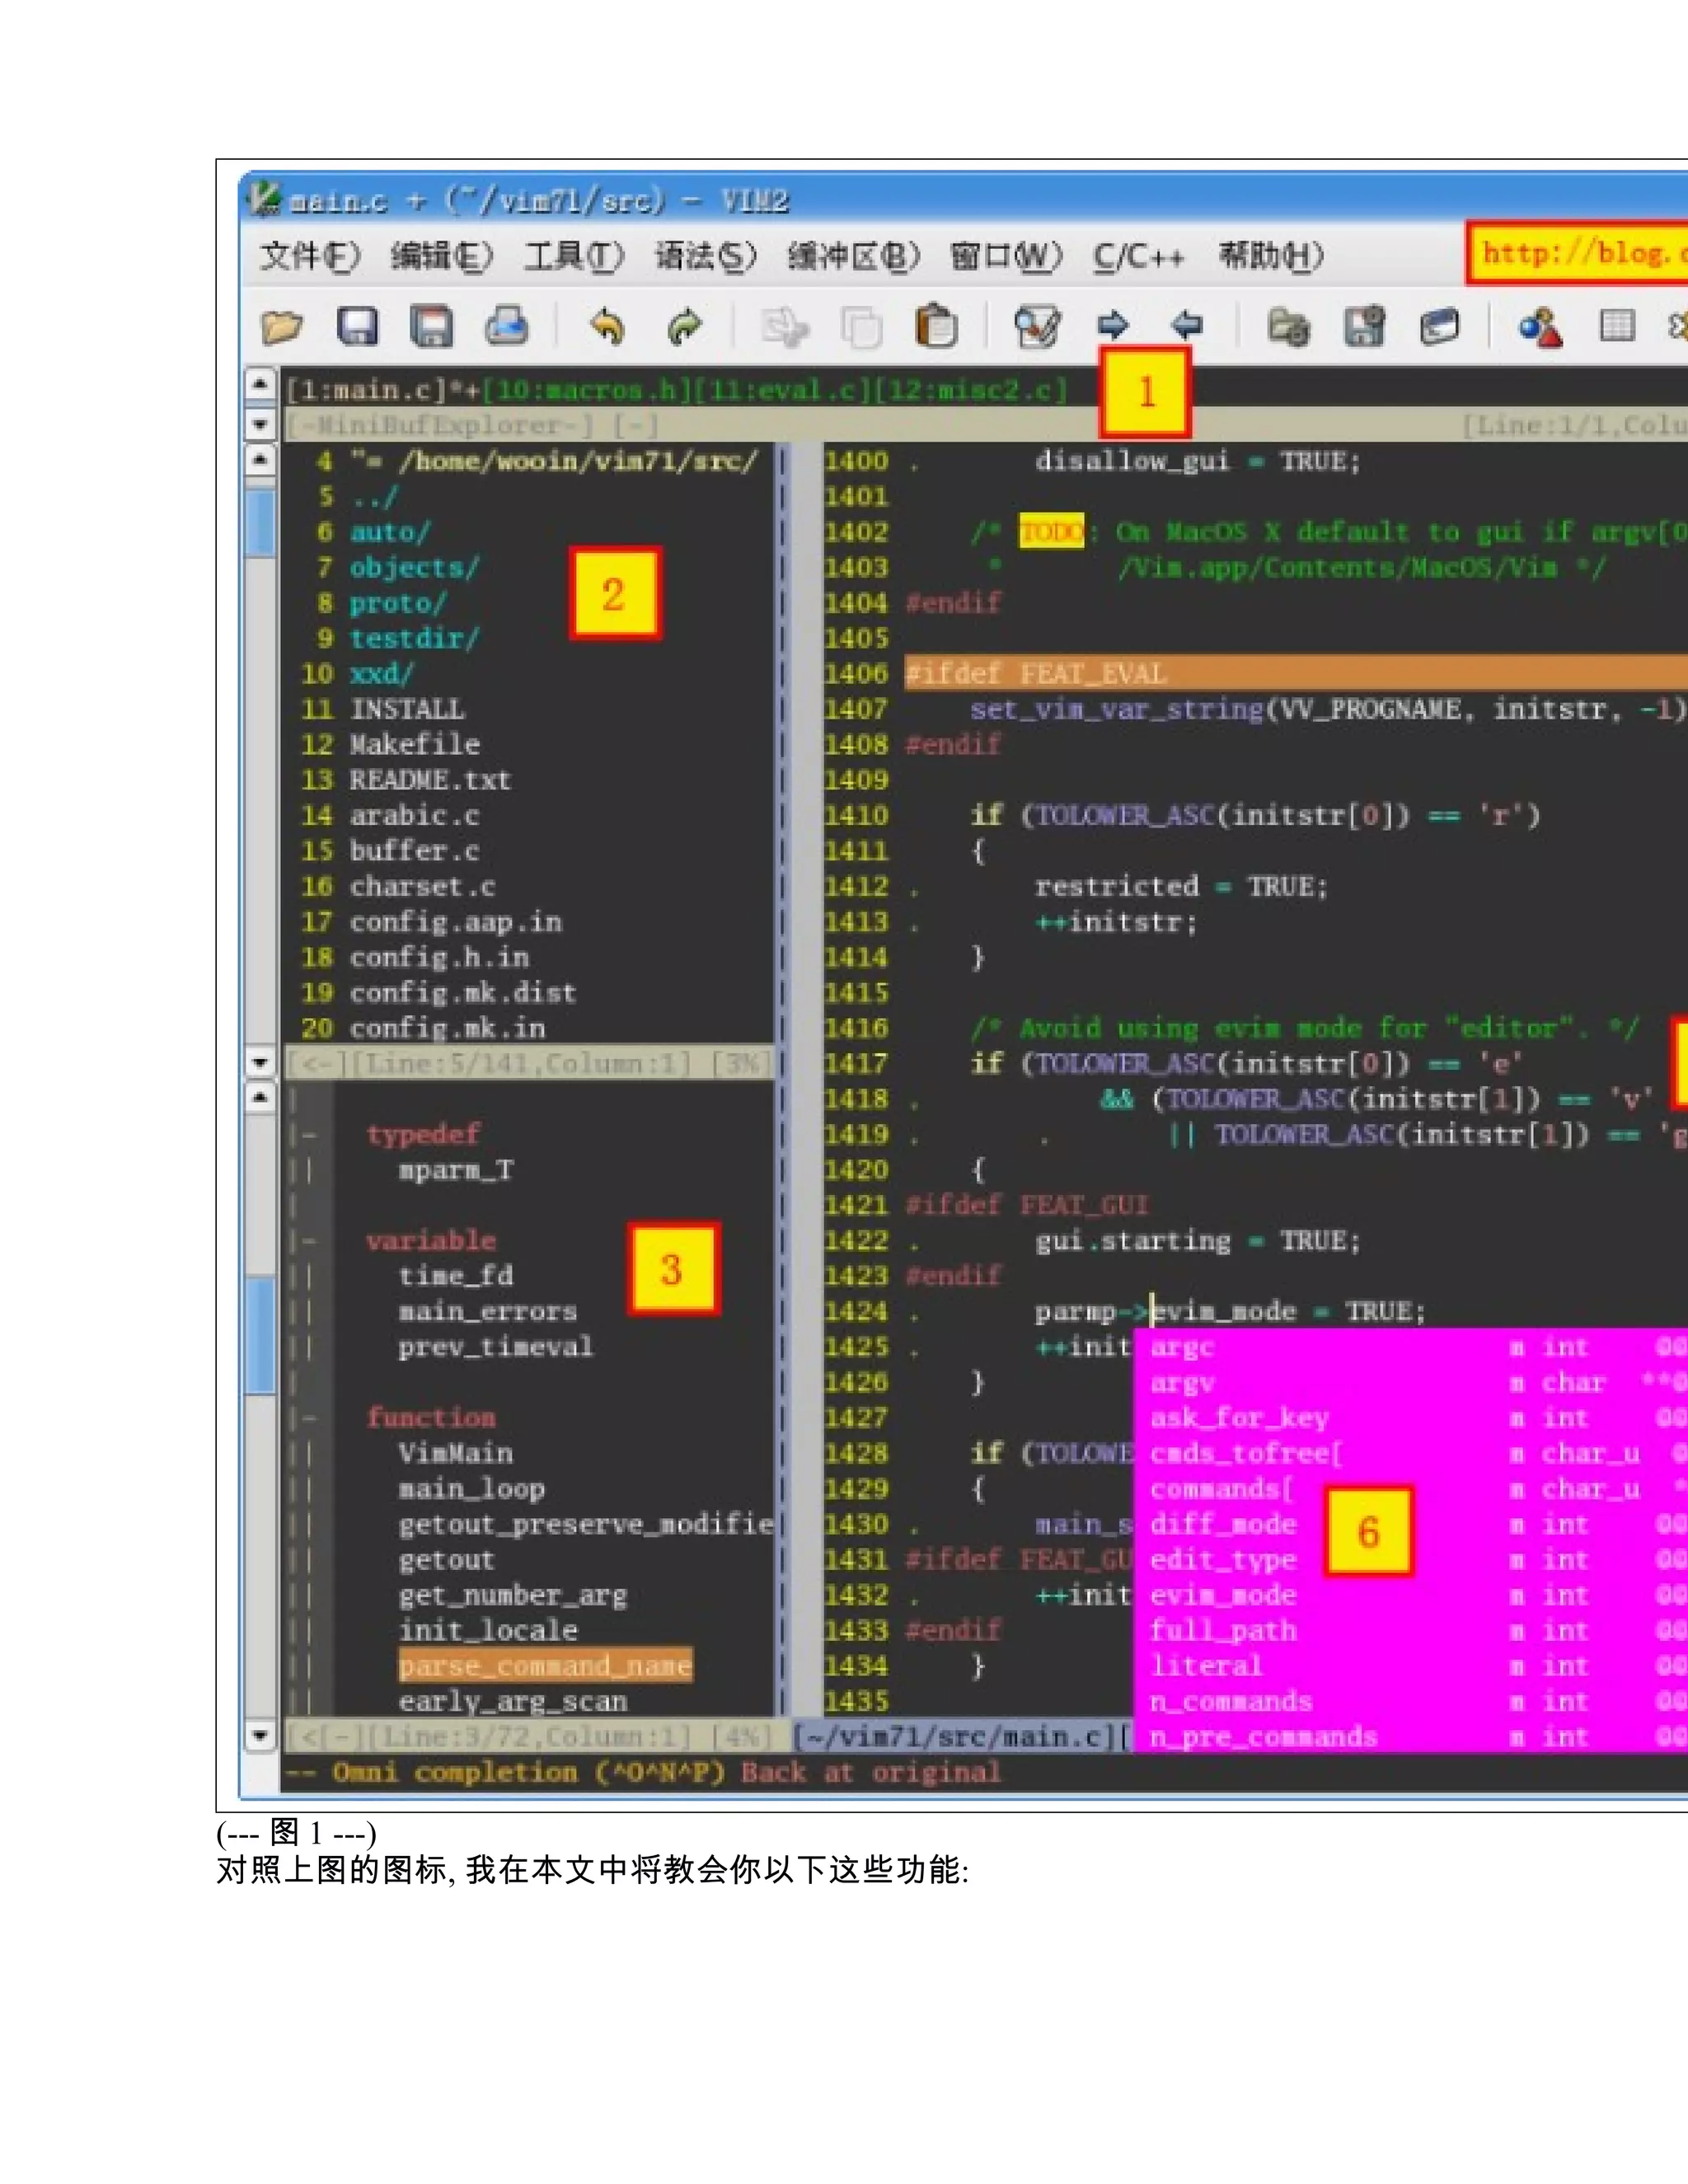Click the Find Previous left-arrow icon

(x=1187, y=325)
